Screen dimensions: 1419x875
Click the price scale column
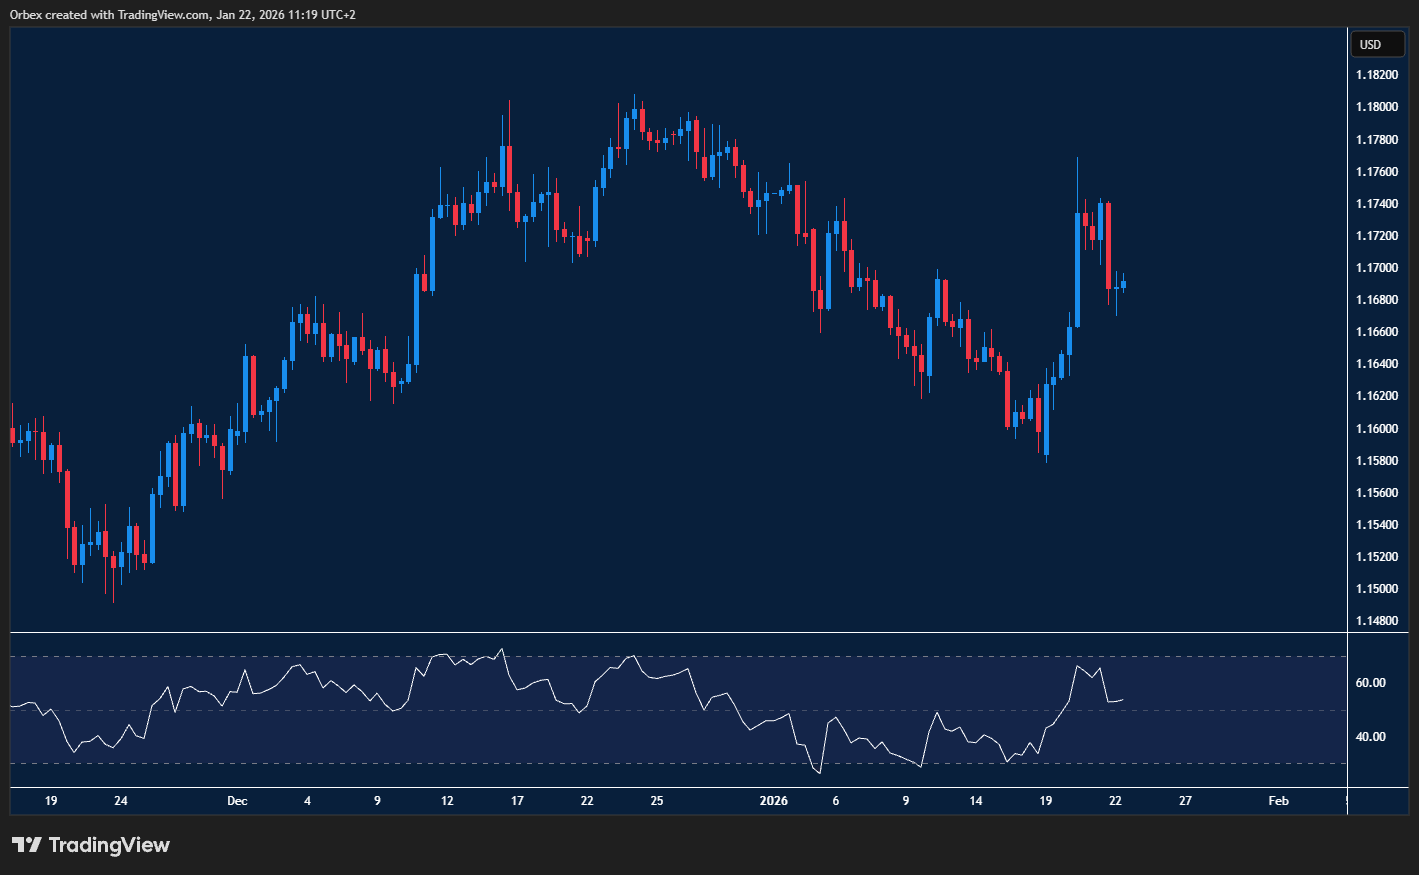tap(1380, 400)
